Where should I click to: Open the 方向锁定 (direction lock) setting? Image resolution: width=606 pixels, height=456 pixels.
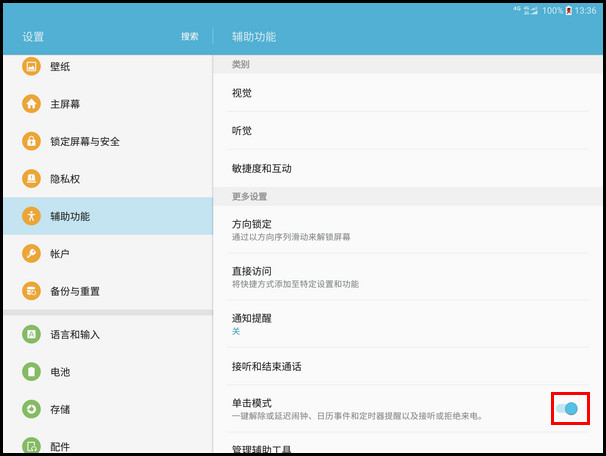(409, 230)
